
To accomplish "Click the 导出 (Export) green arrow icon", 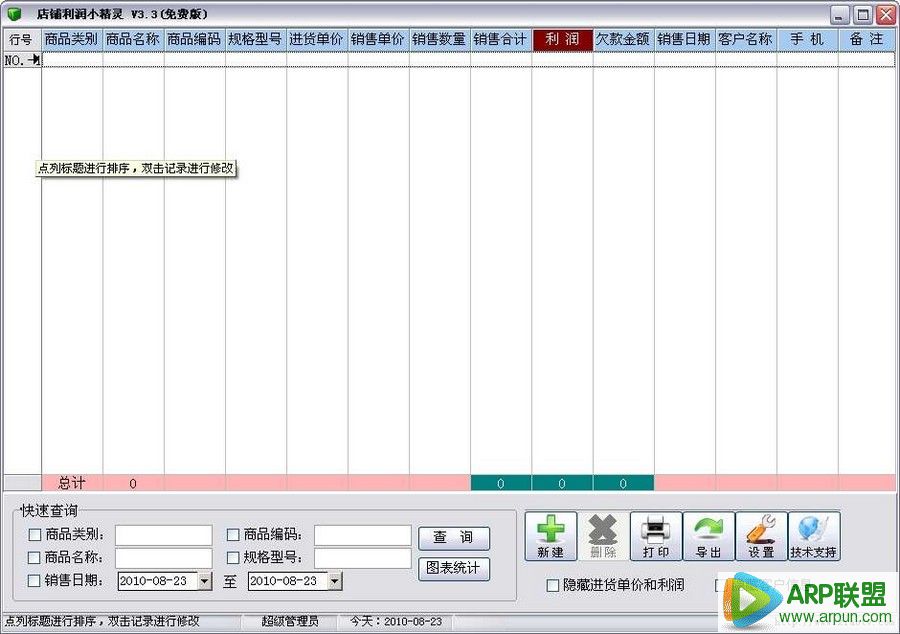I will click(x=709, y=535).
